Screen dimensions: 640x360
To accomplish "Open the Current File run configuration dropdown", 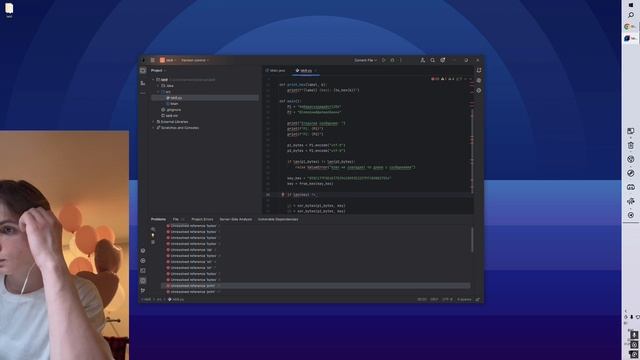I will pos(365,60).
